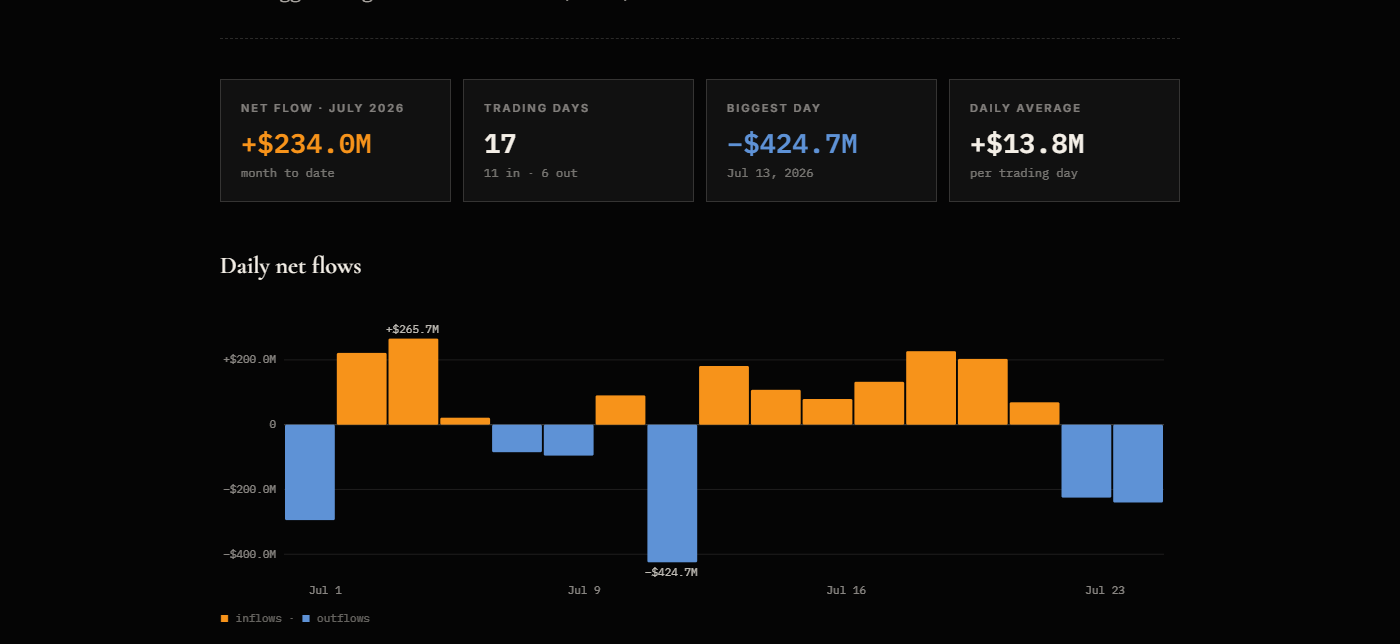Open the Biggest Day card heading

click(774, 108)
